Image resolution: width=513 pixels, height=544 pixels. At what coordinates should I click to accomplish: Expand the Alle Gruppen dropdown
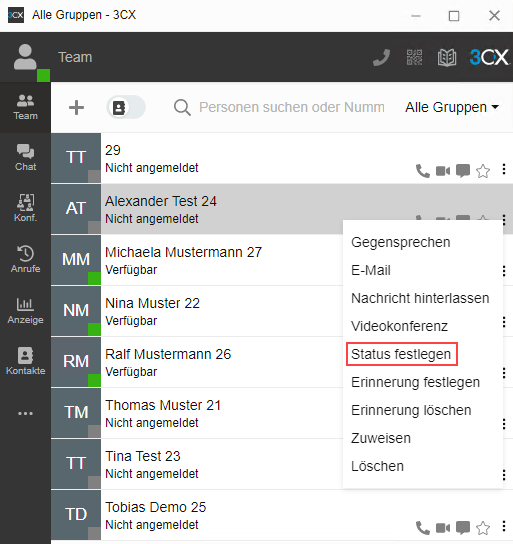tap(452, 107)
